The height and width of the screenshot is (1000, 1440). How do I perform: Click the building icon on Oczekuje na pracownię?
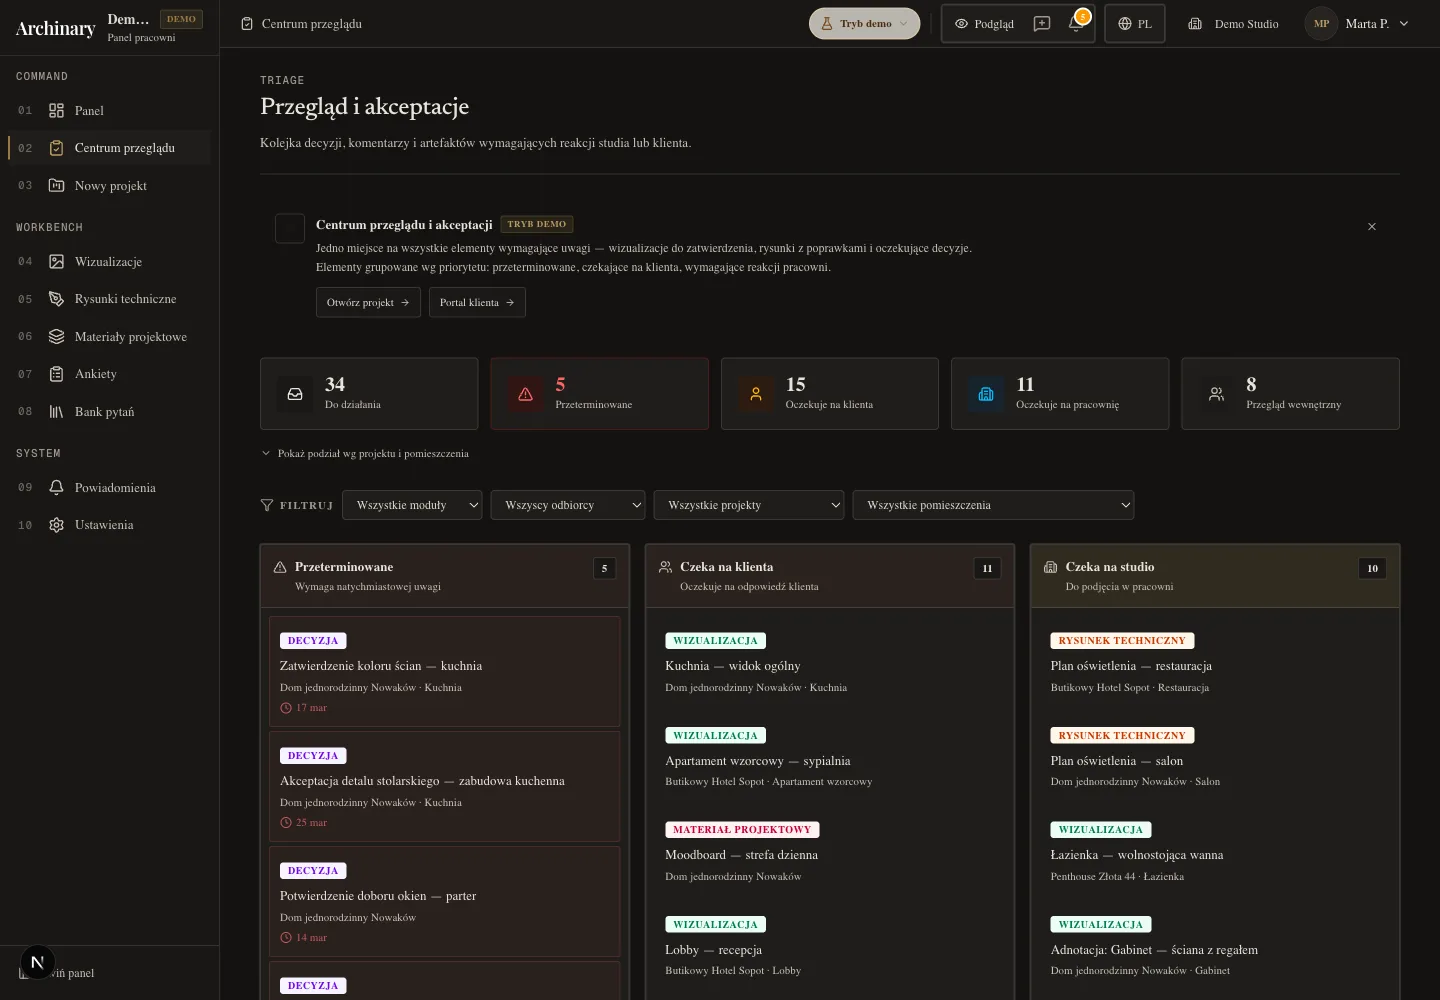(x=986, y=394)
